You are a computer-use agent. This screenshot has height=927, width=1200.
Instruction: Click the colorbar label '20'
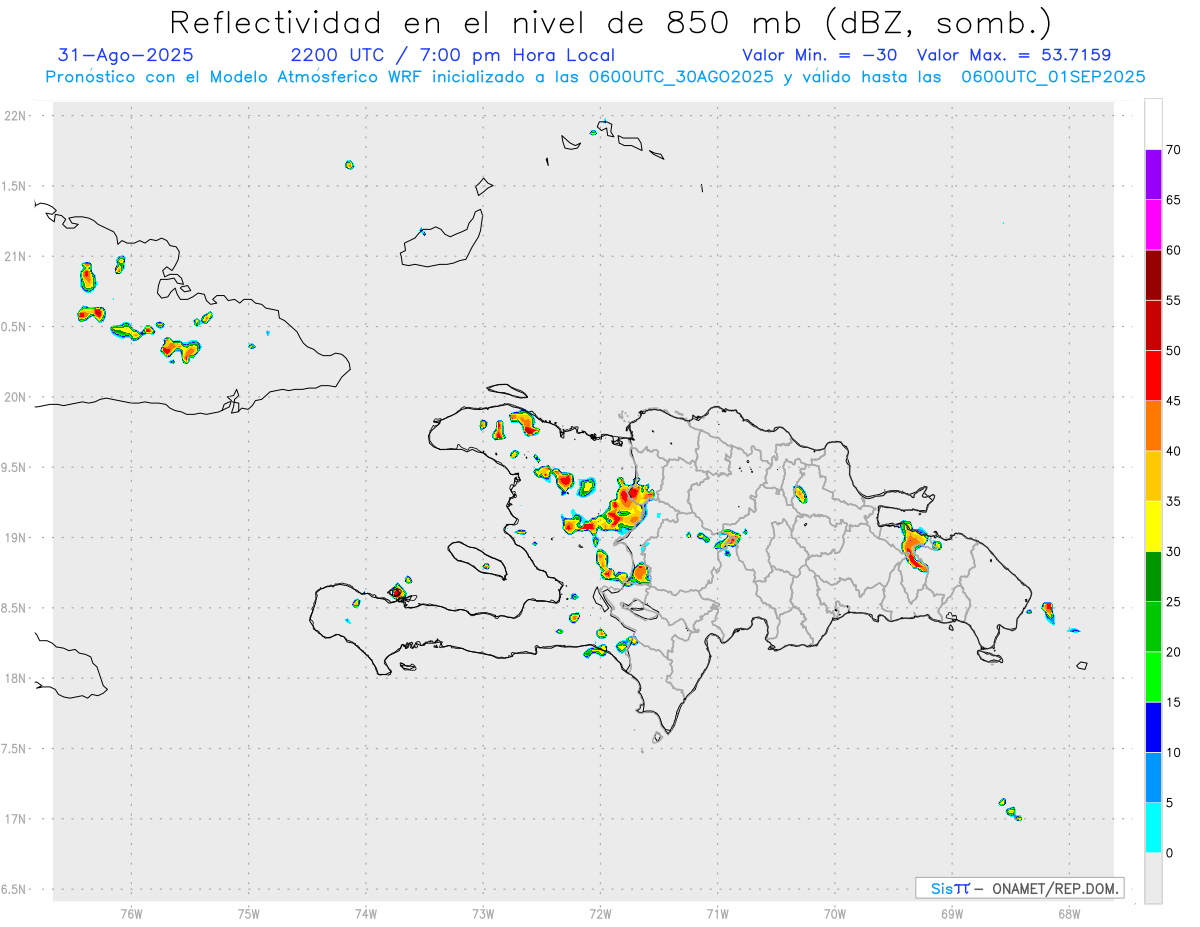click(x=1174, y=652)
